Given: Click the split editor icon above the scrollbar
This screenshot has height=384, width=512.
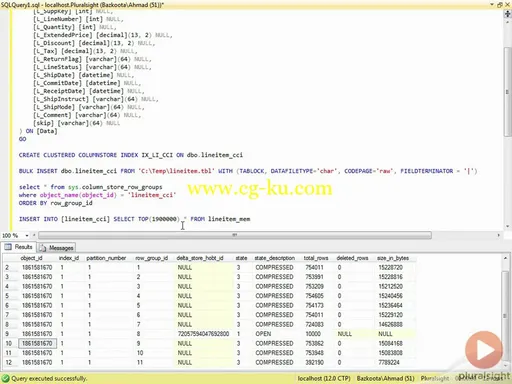Looking at the screenshot, I should click(507, 14).
